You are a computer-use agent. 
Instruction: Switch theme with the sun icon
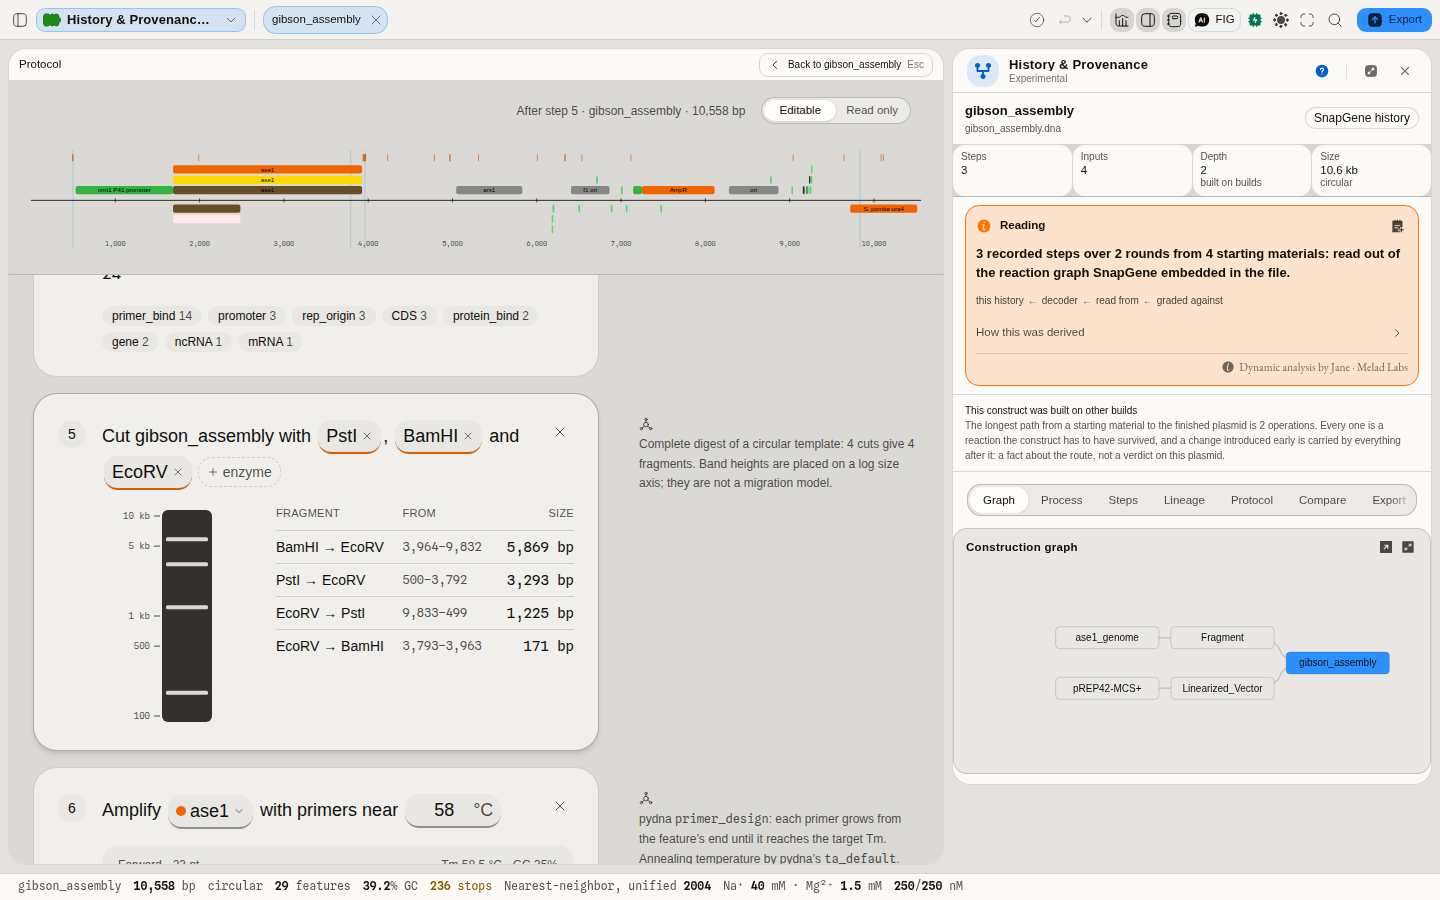pos(1281,20)
